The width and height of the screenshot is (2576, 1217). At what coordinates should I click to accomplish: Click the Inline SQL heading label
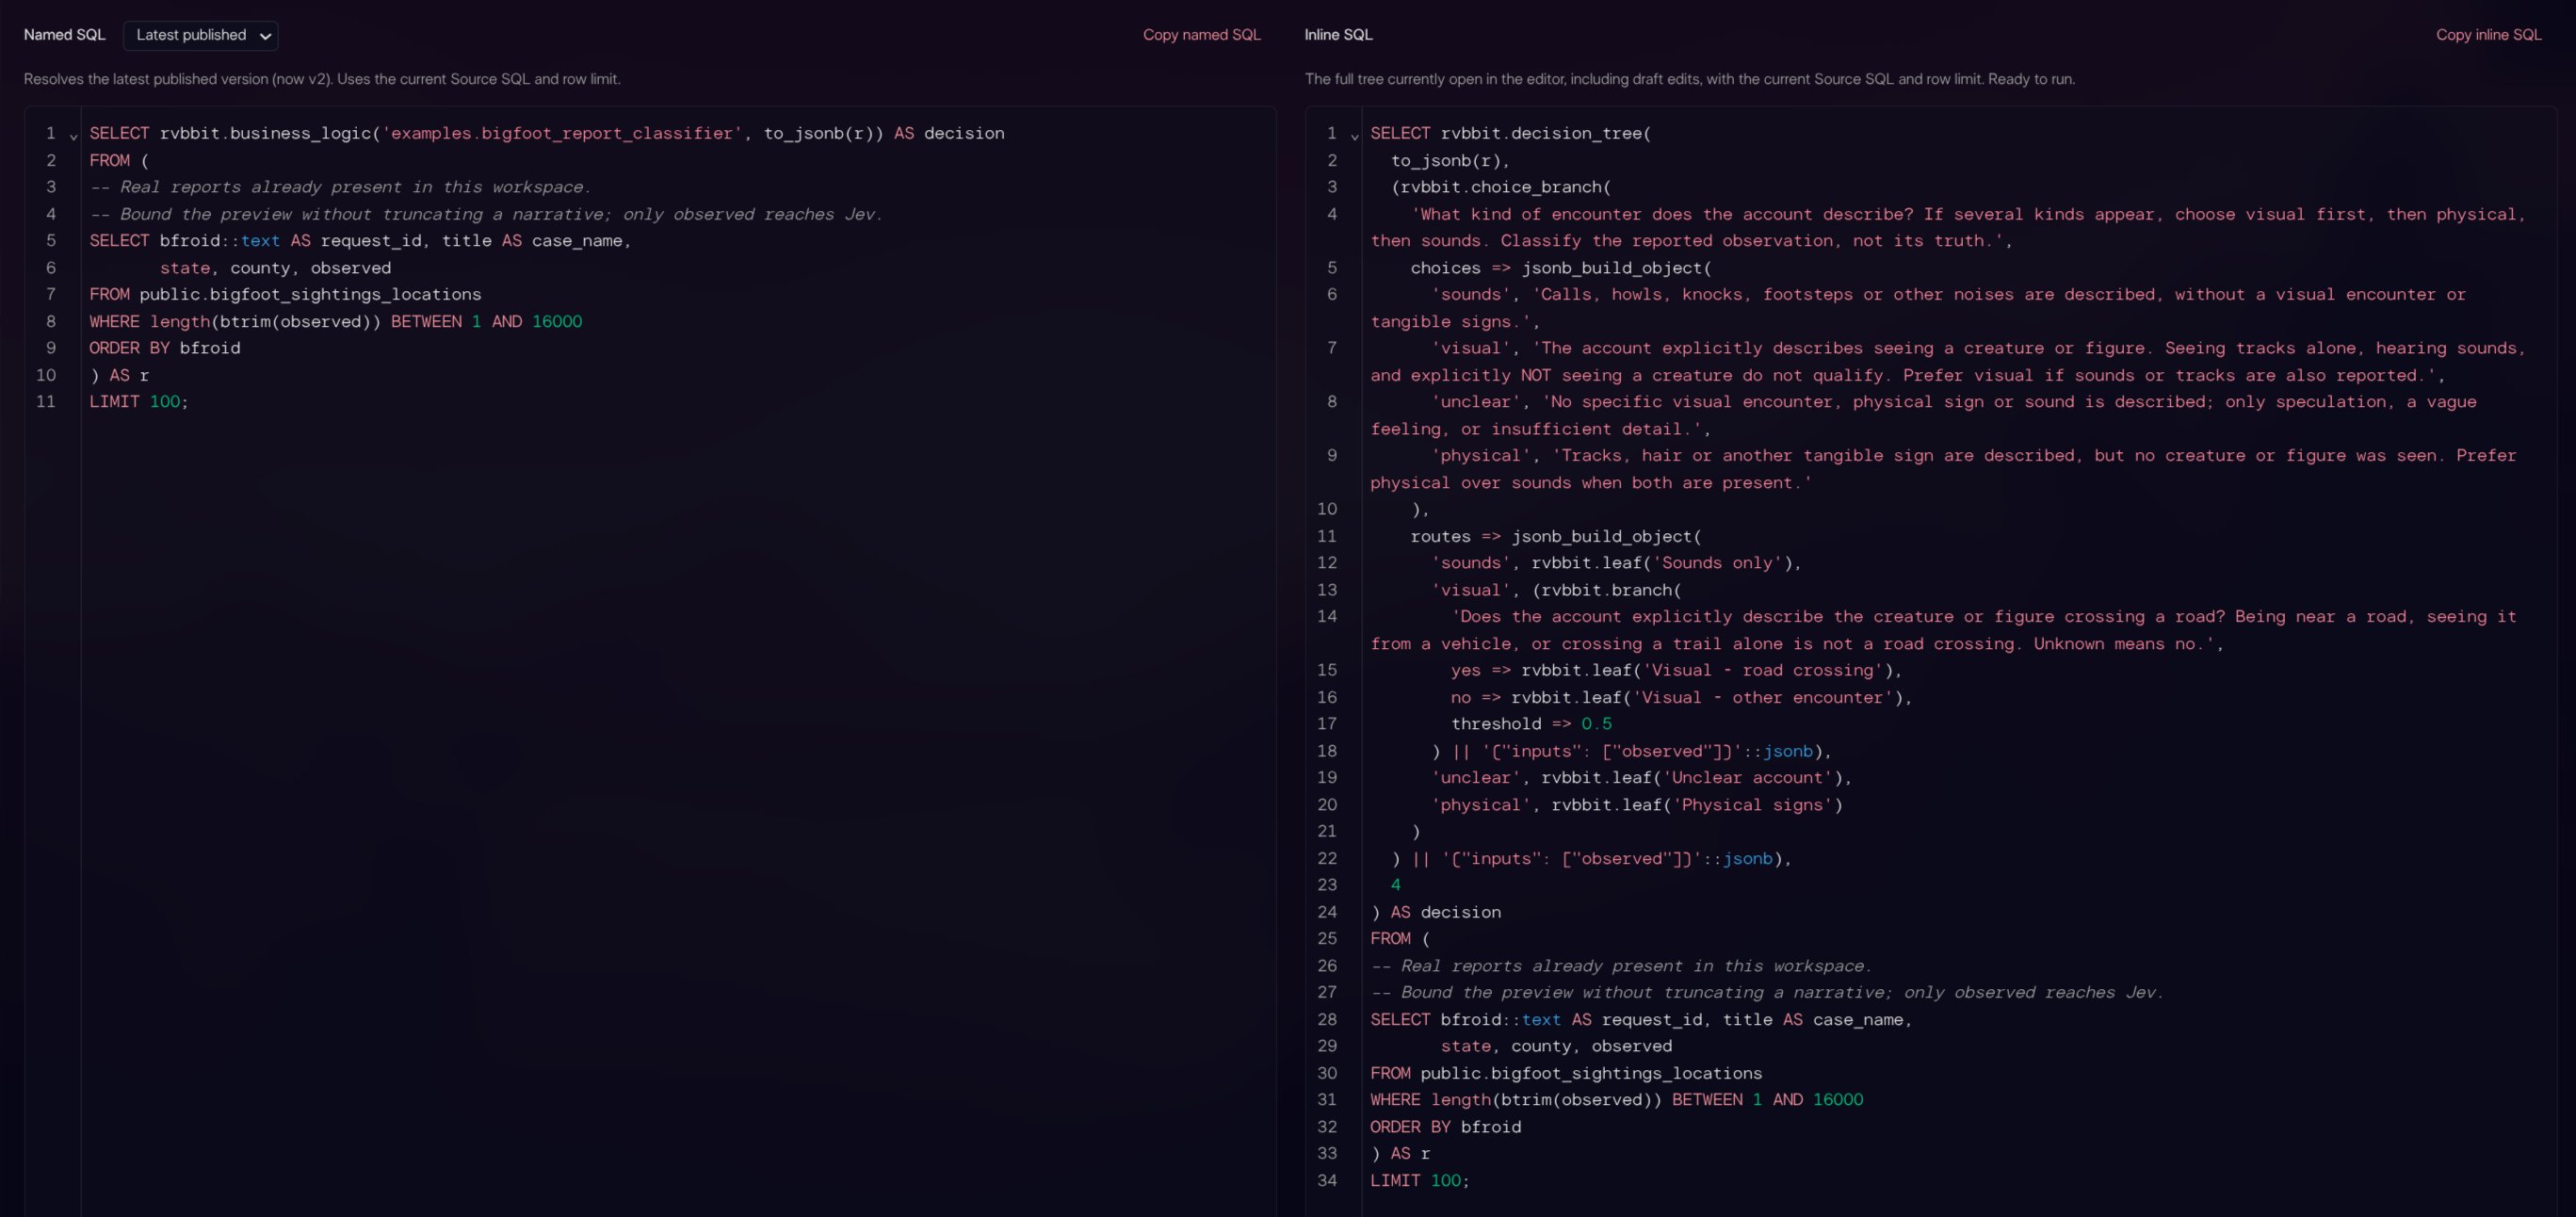pos(1338,35)
